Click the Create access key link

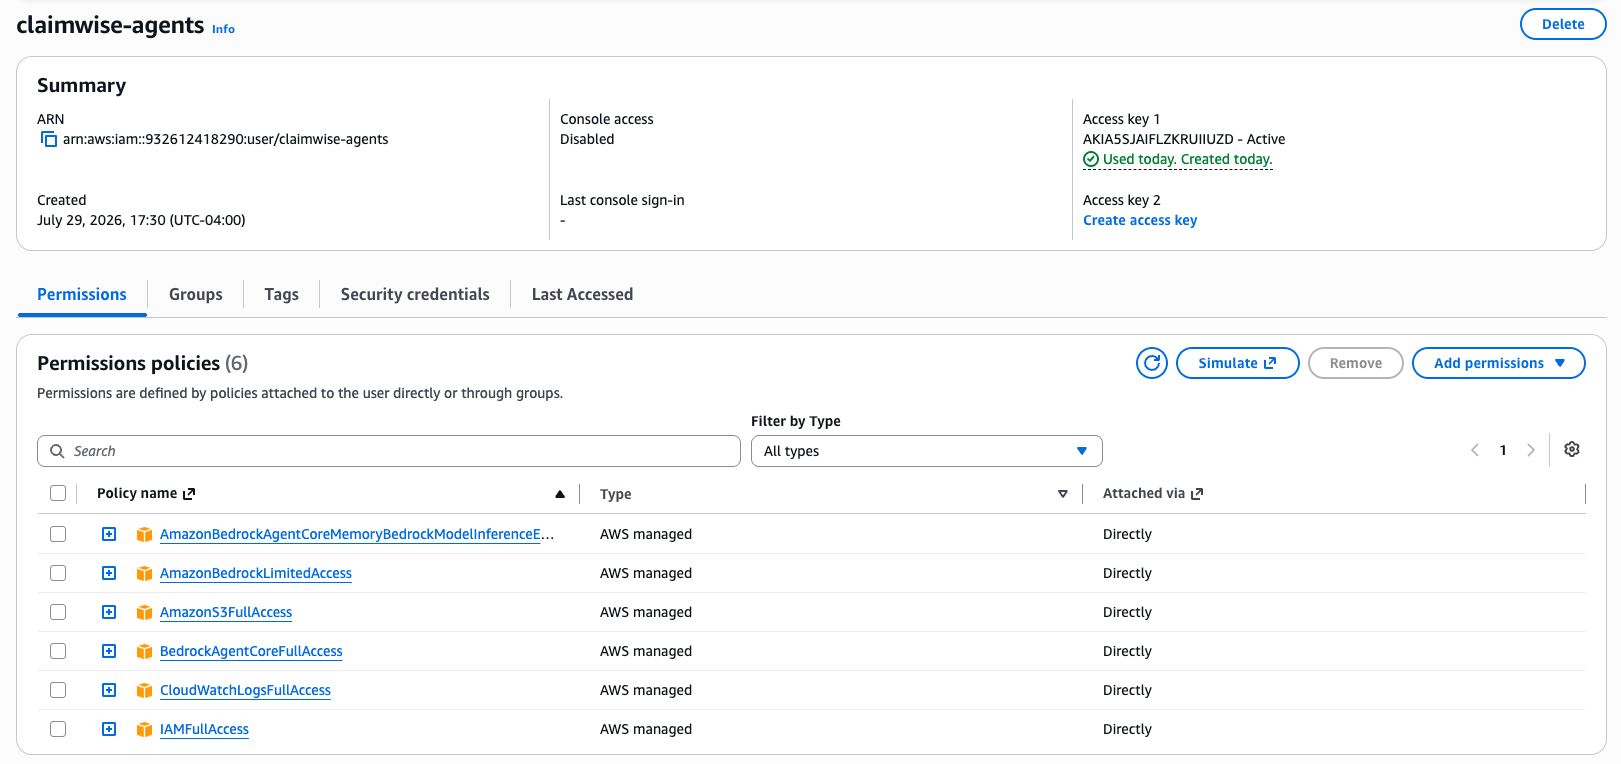pos(1140,220)
